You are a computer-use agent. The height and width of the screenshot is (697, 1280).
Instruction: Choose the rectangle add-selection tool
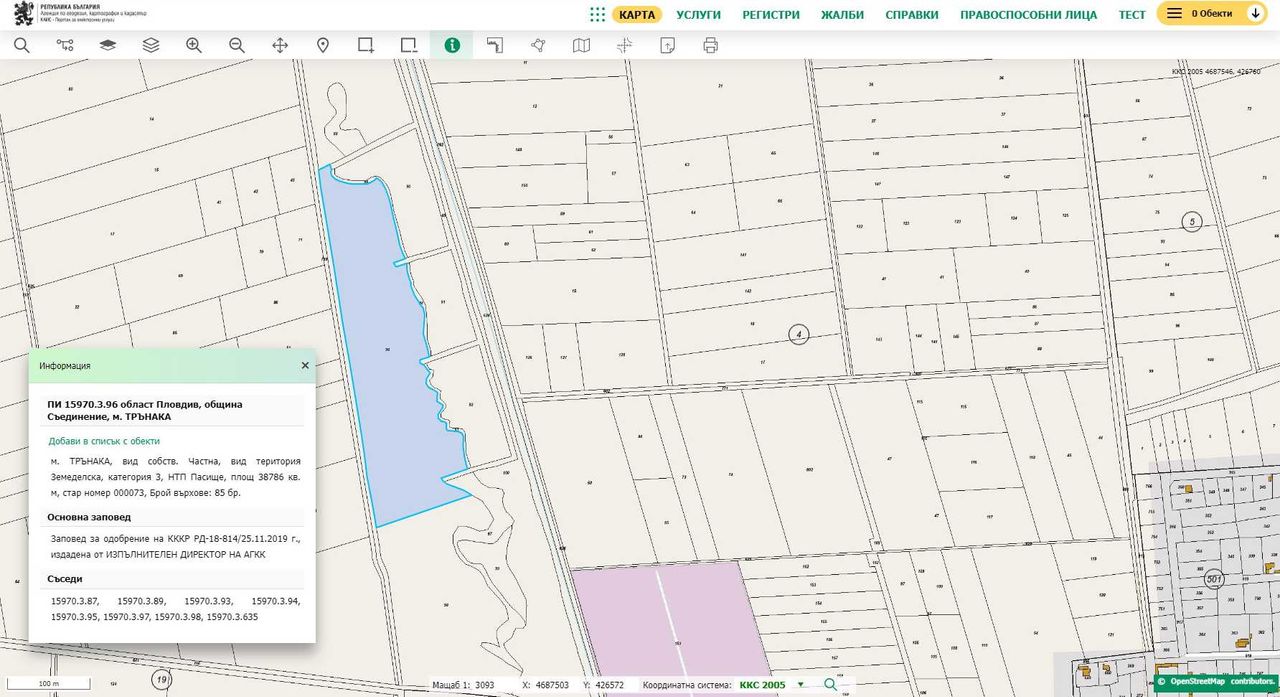[366, 45]
